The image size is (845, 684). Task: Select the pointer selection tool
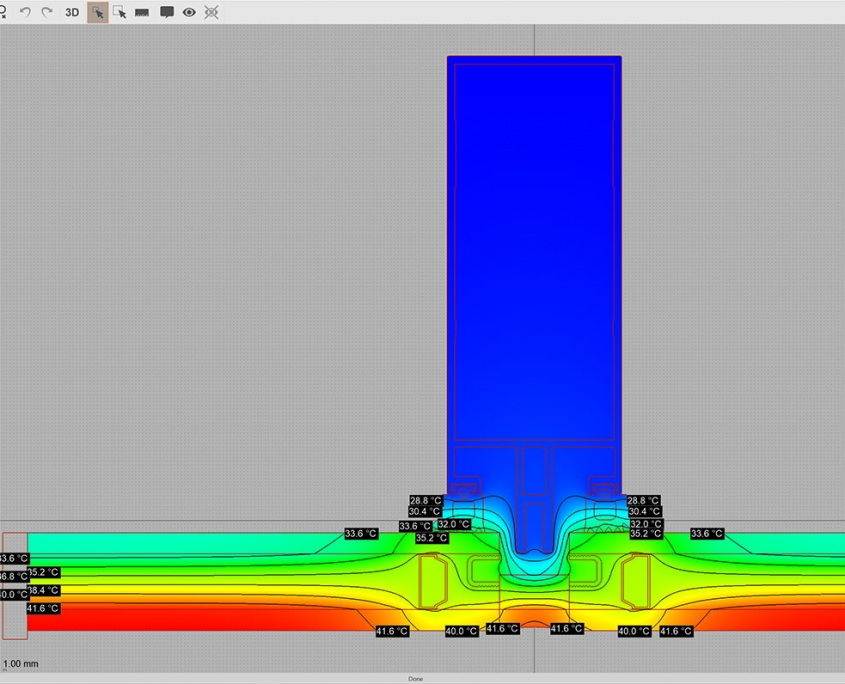[x=97, y=12]
